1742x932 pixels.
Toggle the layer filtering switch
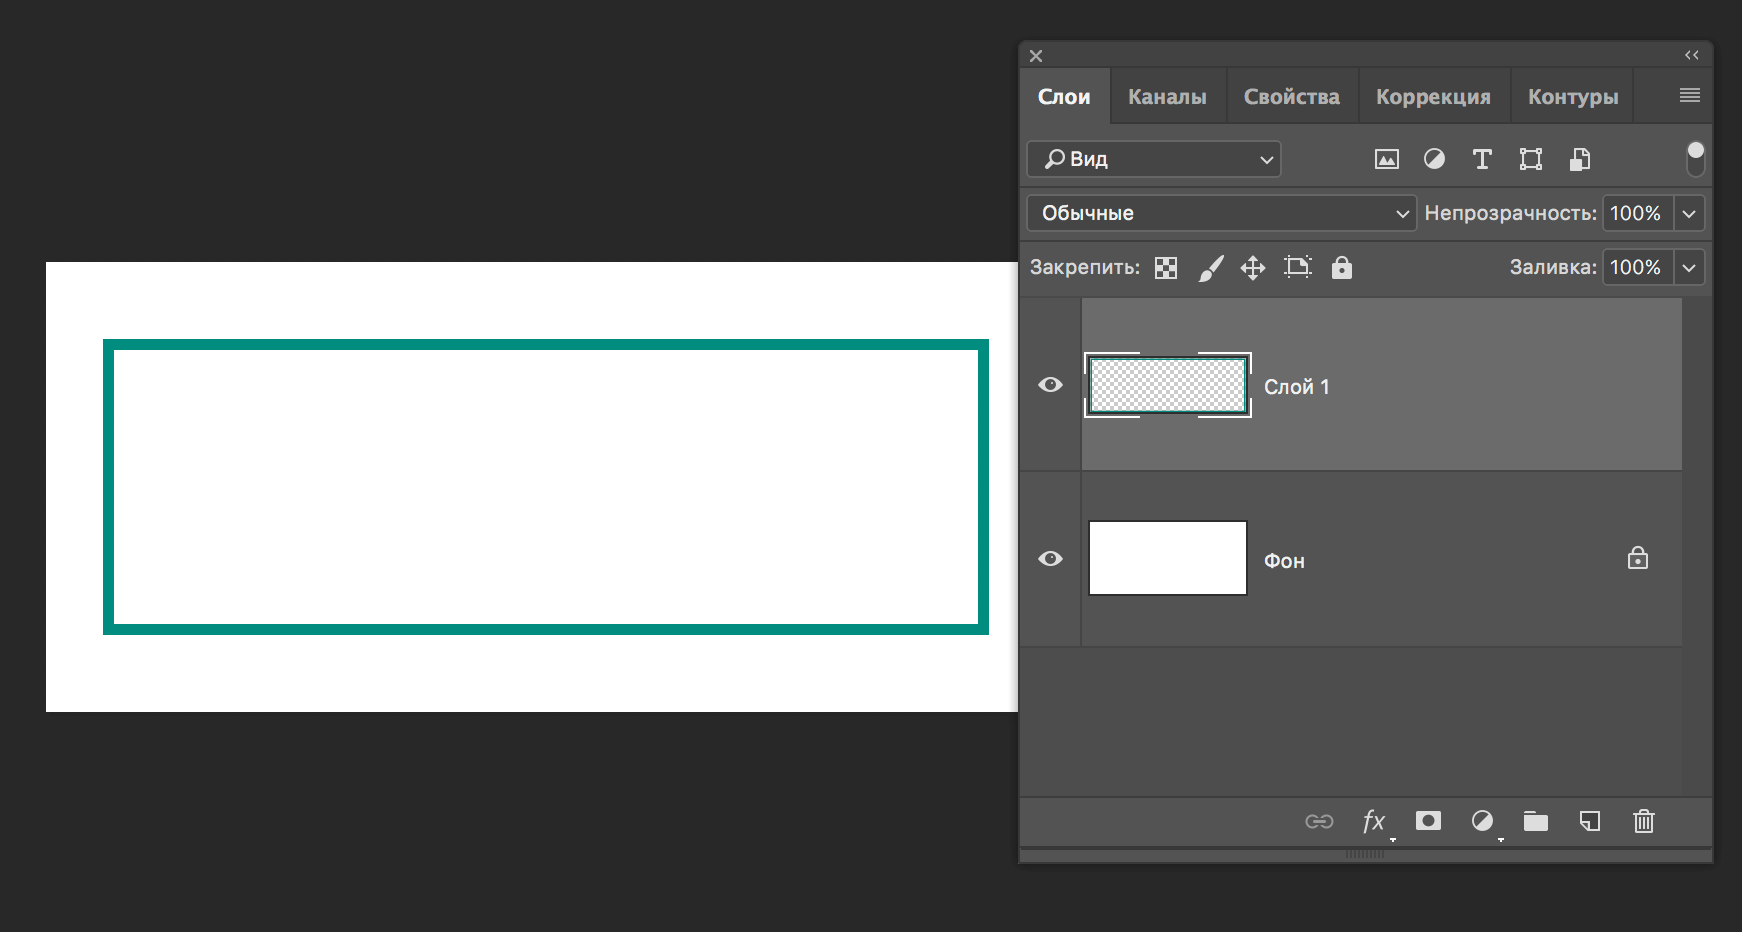coord(1695,158)
